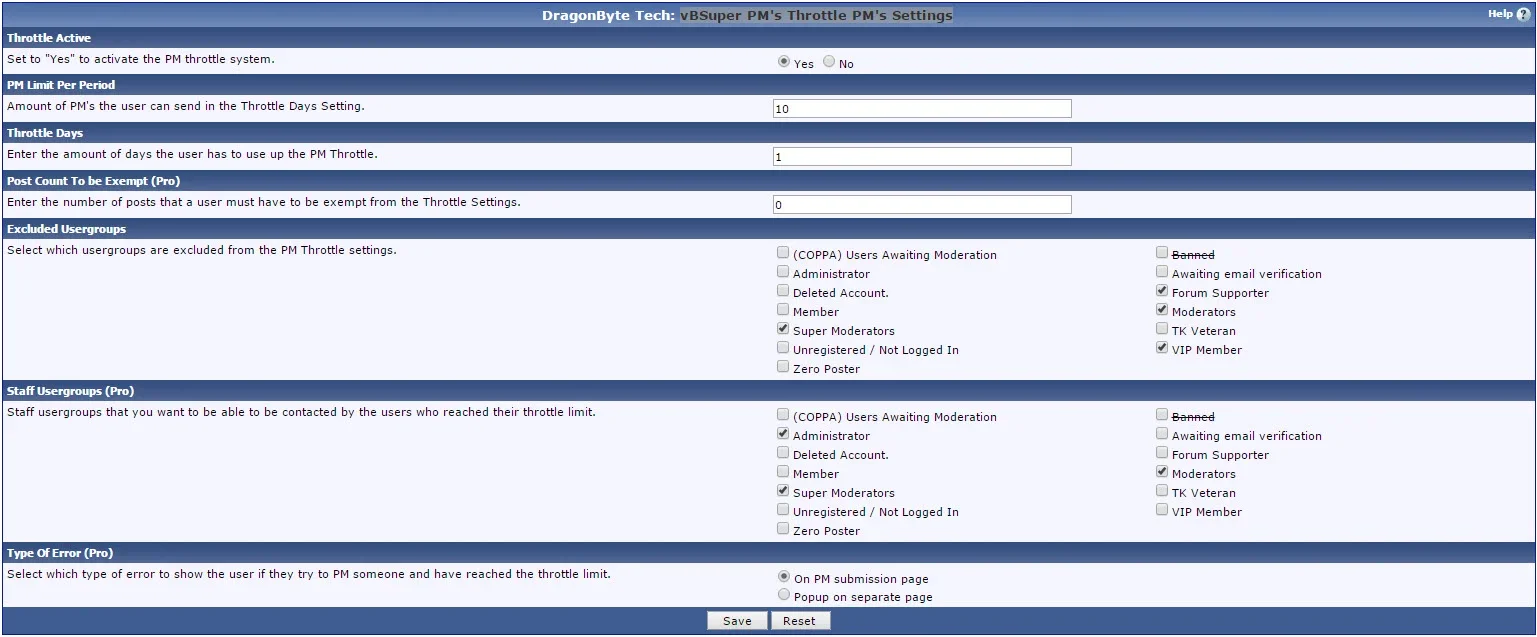
Task: Uncheck Moderators in Excluded Usergroups
Action: [x=1162, y=310]
